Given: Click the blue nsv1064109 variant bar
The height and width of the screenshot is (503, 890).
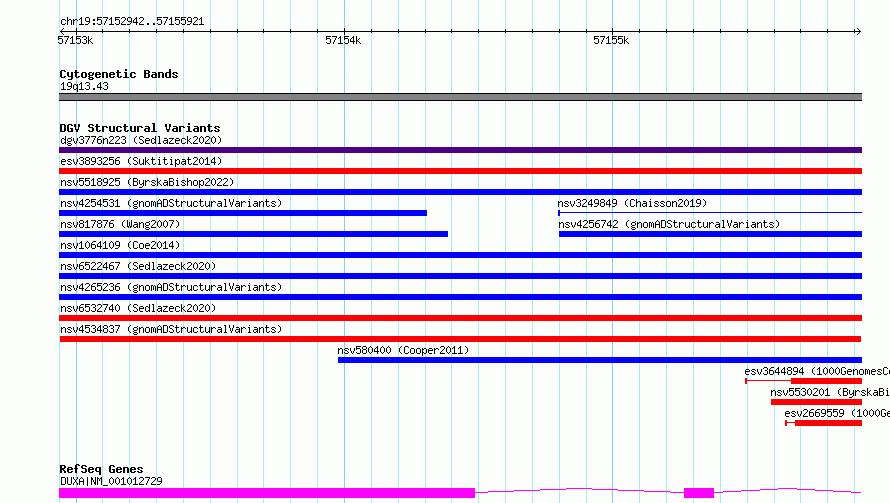Looking at the screenshot, I should click(x=460, y=255).
